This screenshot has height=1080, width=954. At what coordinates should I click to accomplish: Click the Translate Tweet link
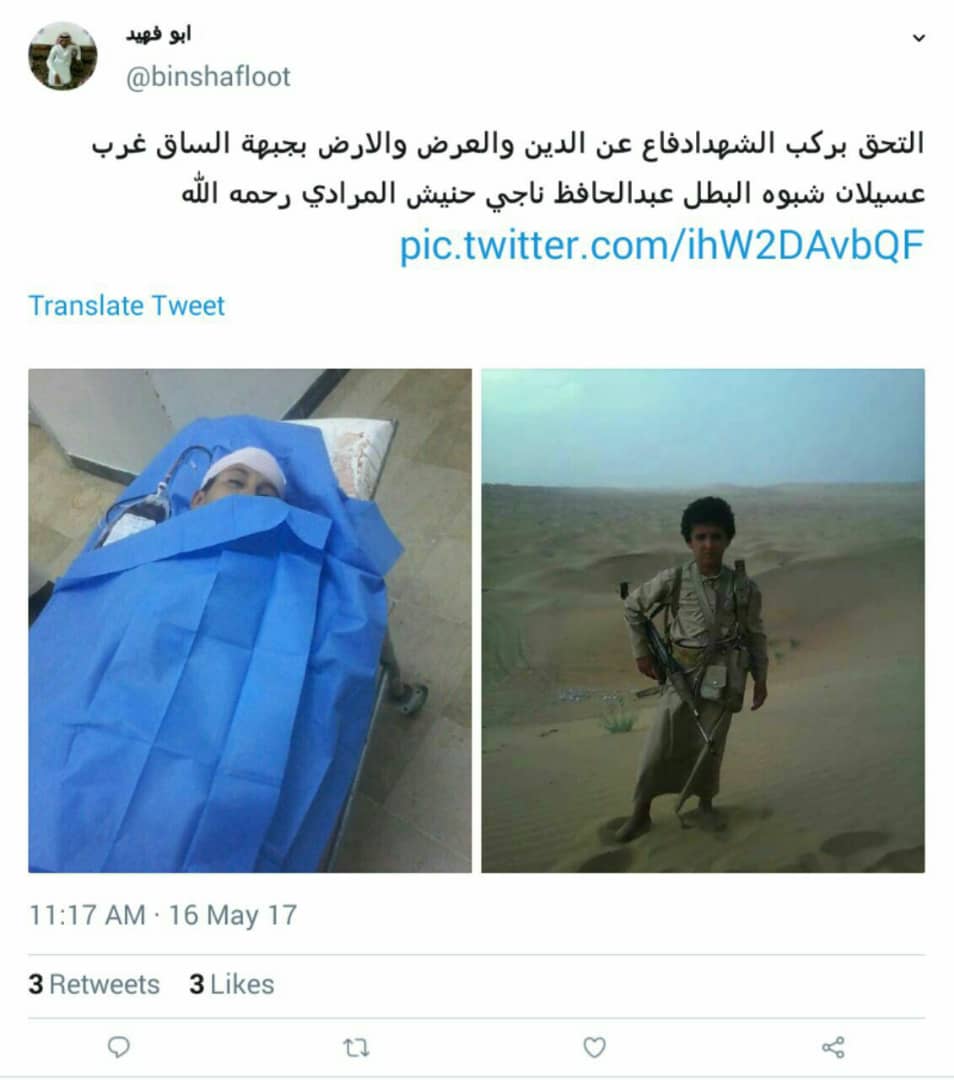(127, 305)
